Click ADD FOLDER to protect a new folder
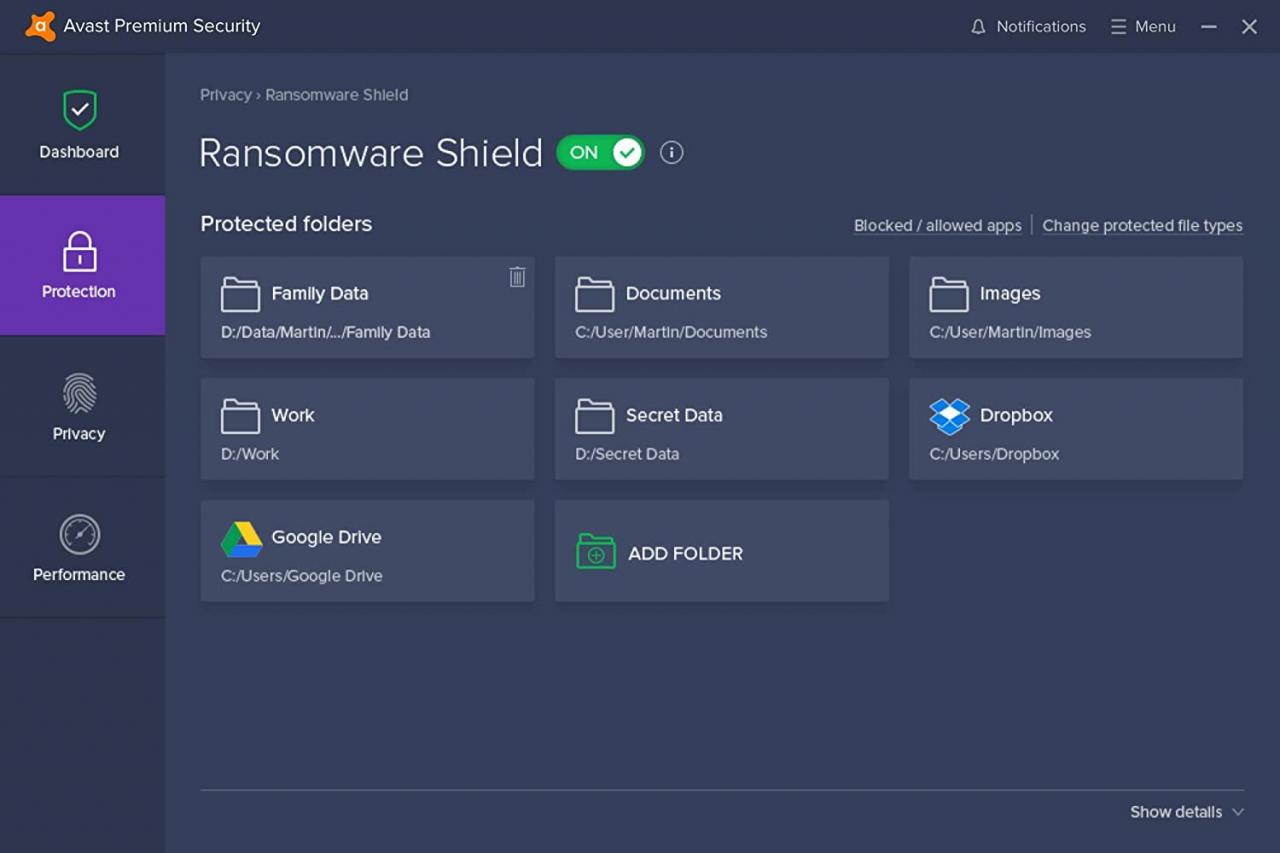The image size is (1280, 853). click(721, 551)
